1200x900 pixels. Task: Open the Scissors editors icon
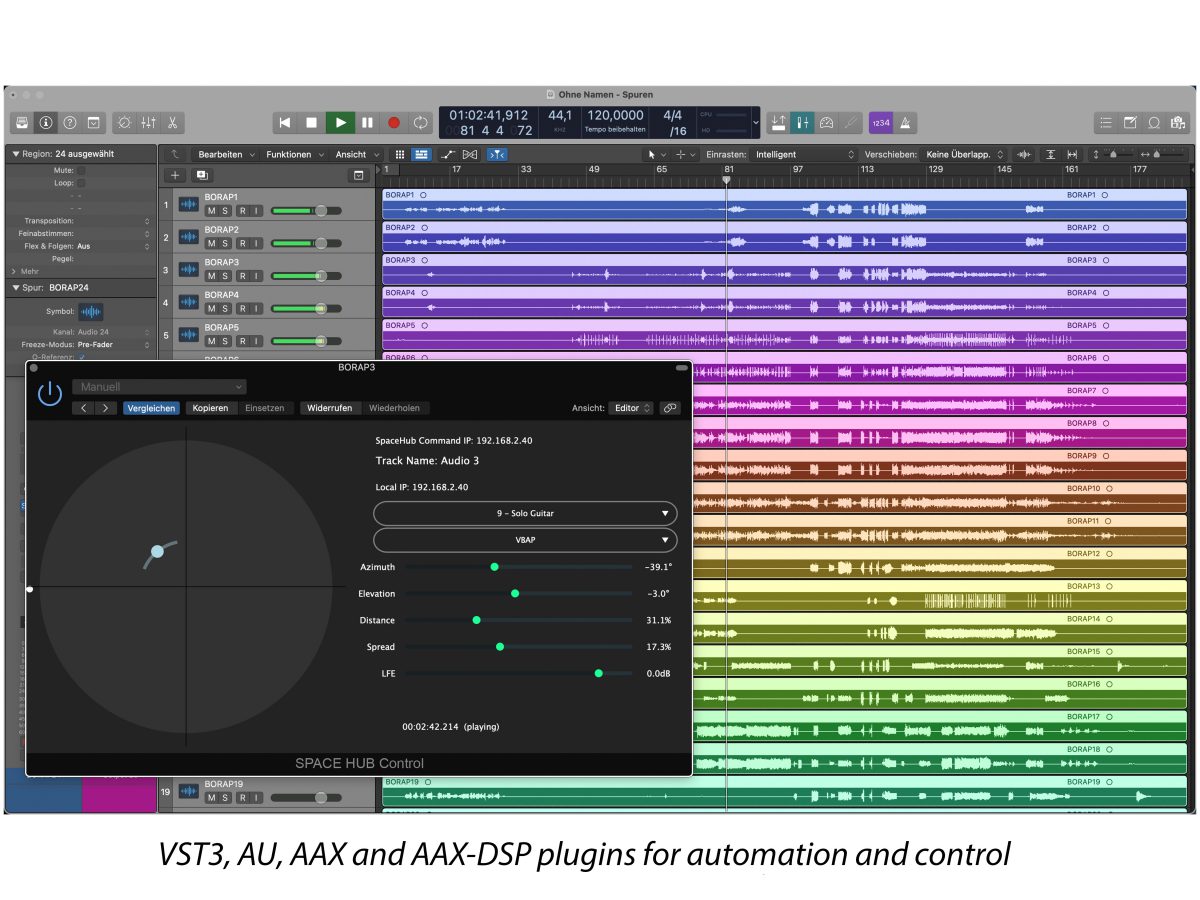pyautogui.click(x=173, y=122)
